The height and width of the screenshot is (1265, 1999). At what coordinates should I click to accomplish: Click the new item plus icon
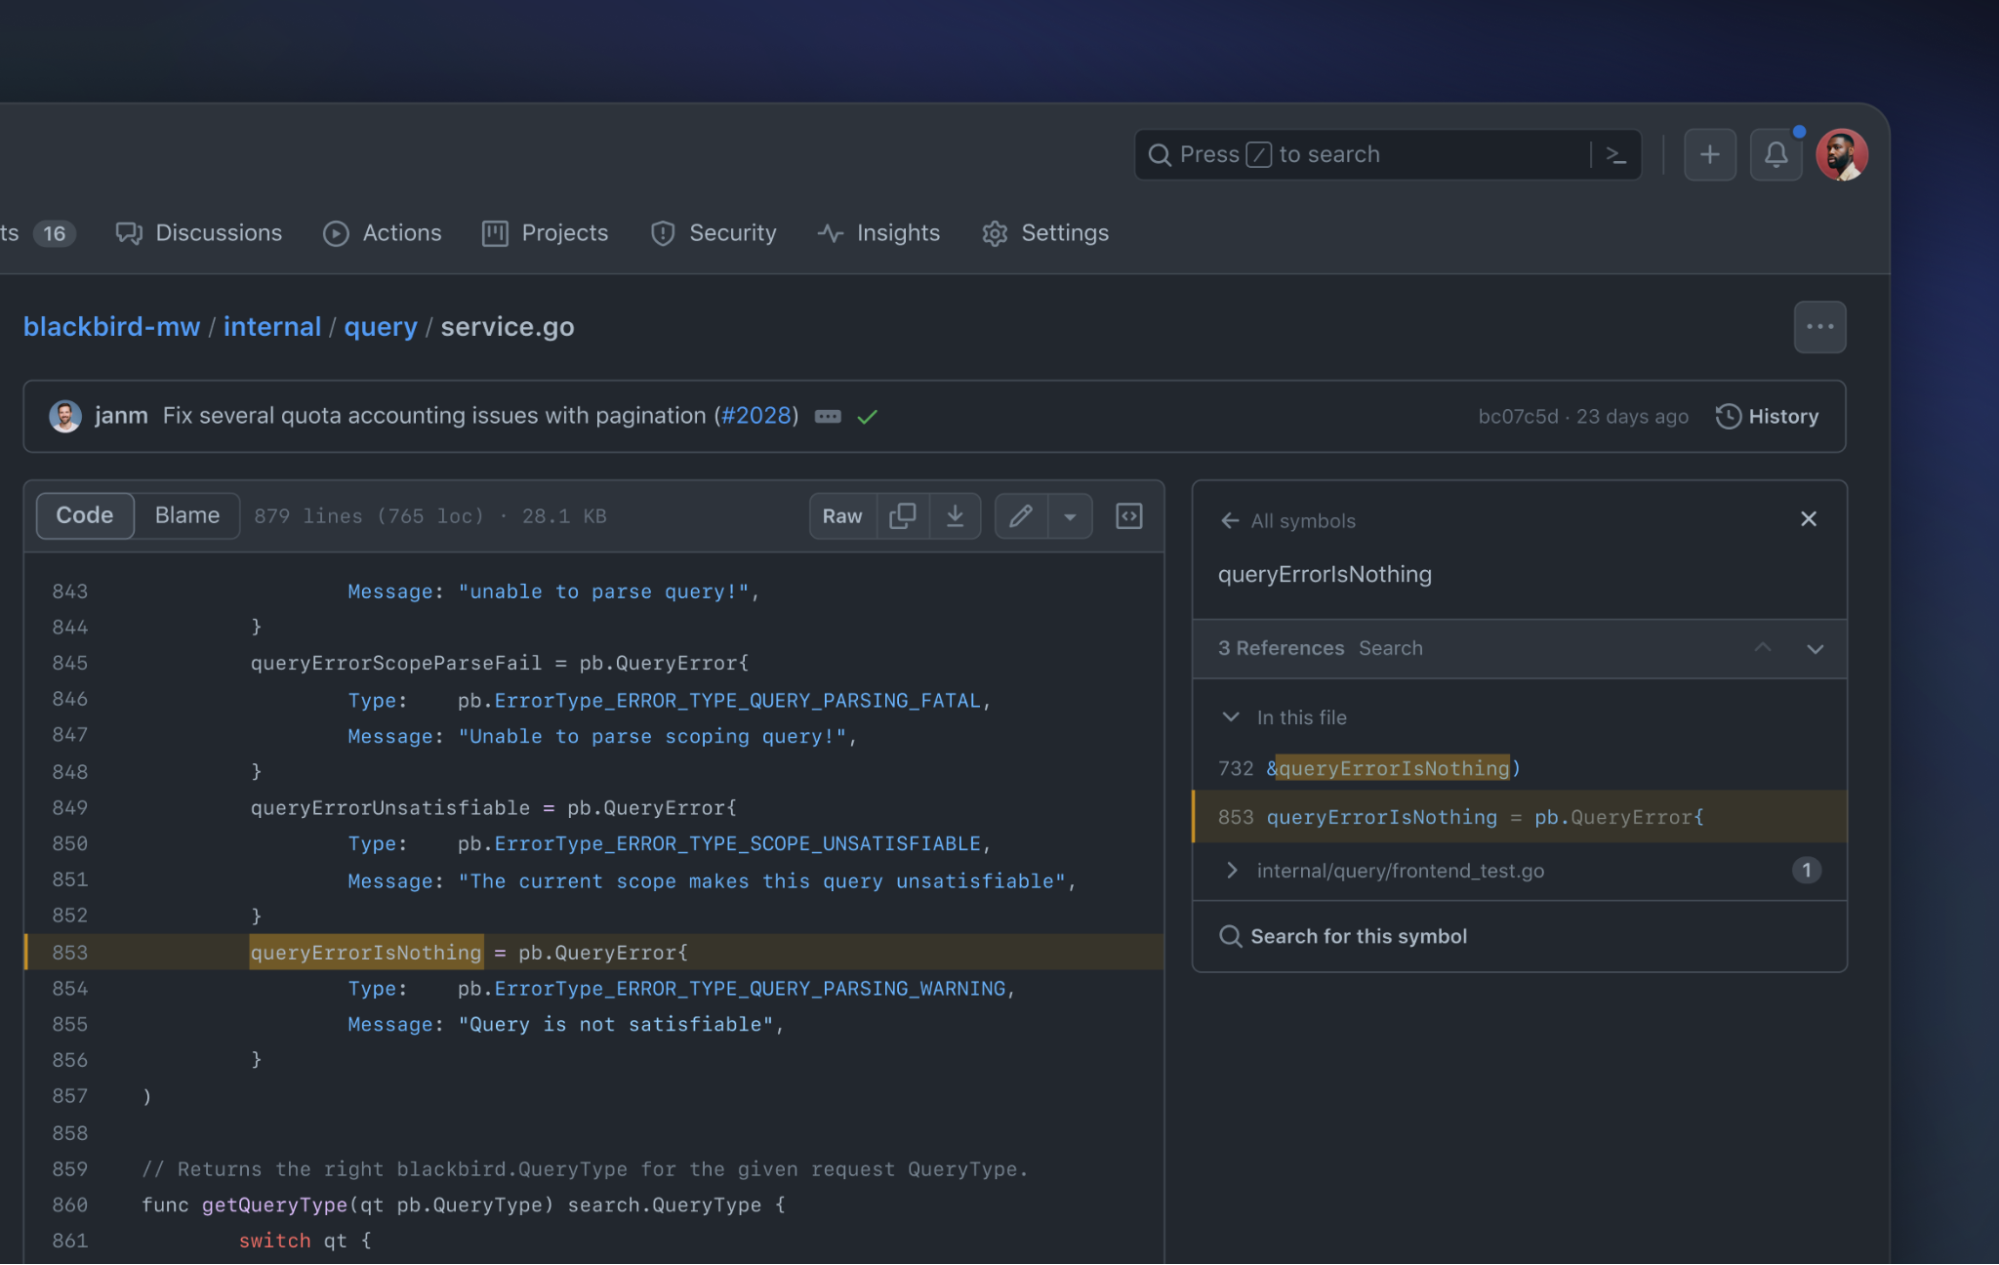click(x=1709, y=153)
